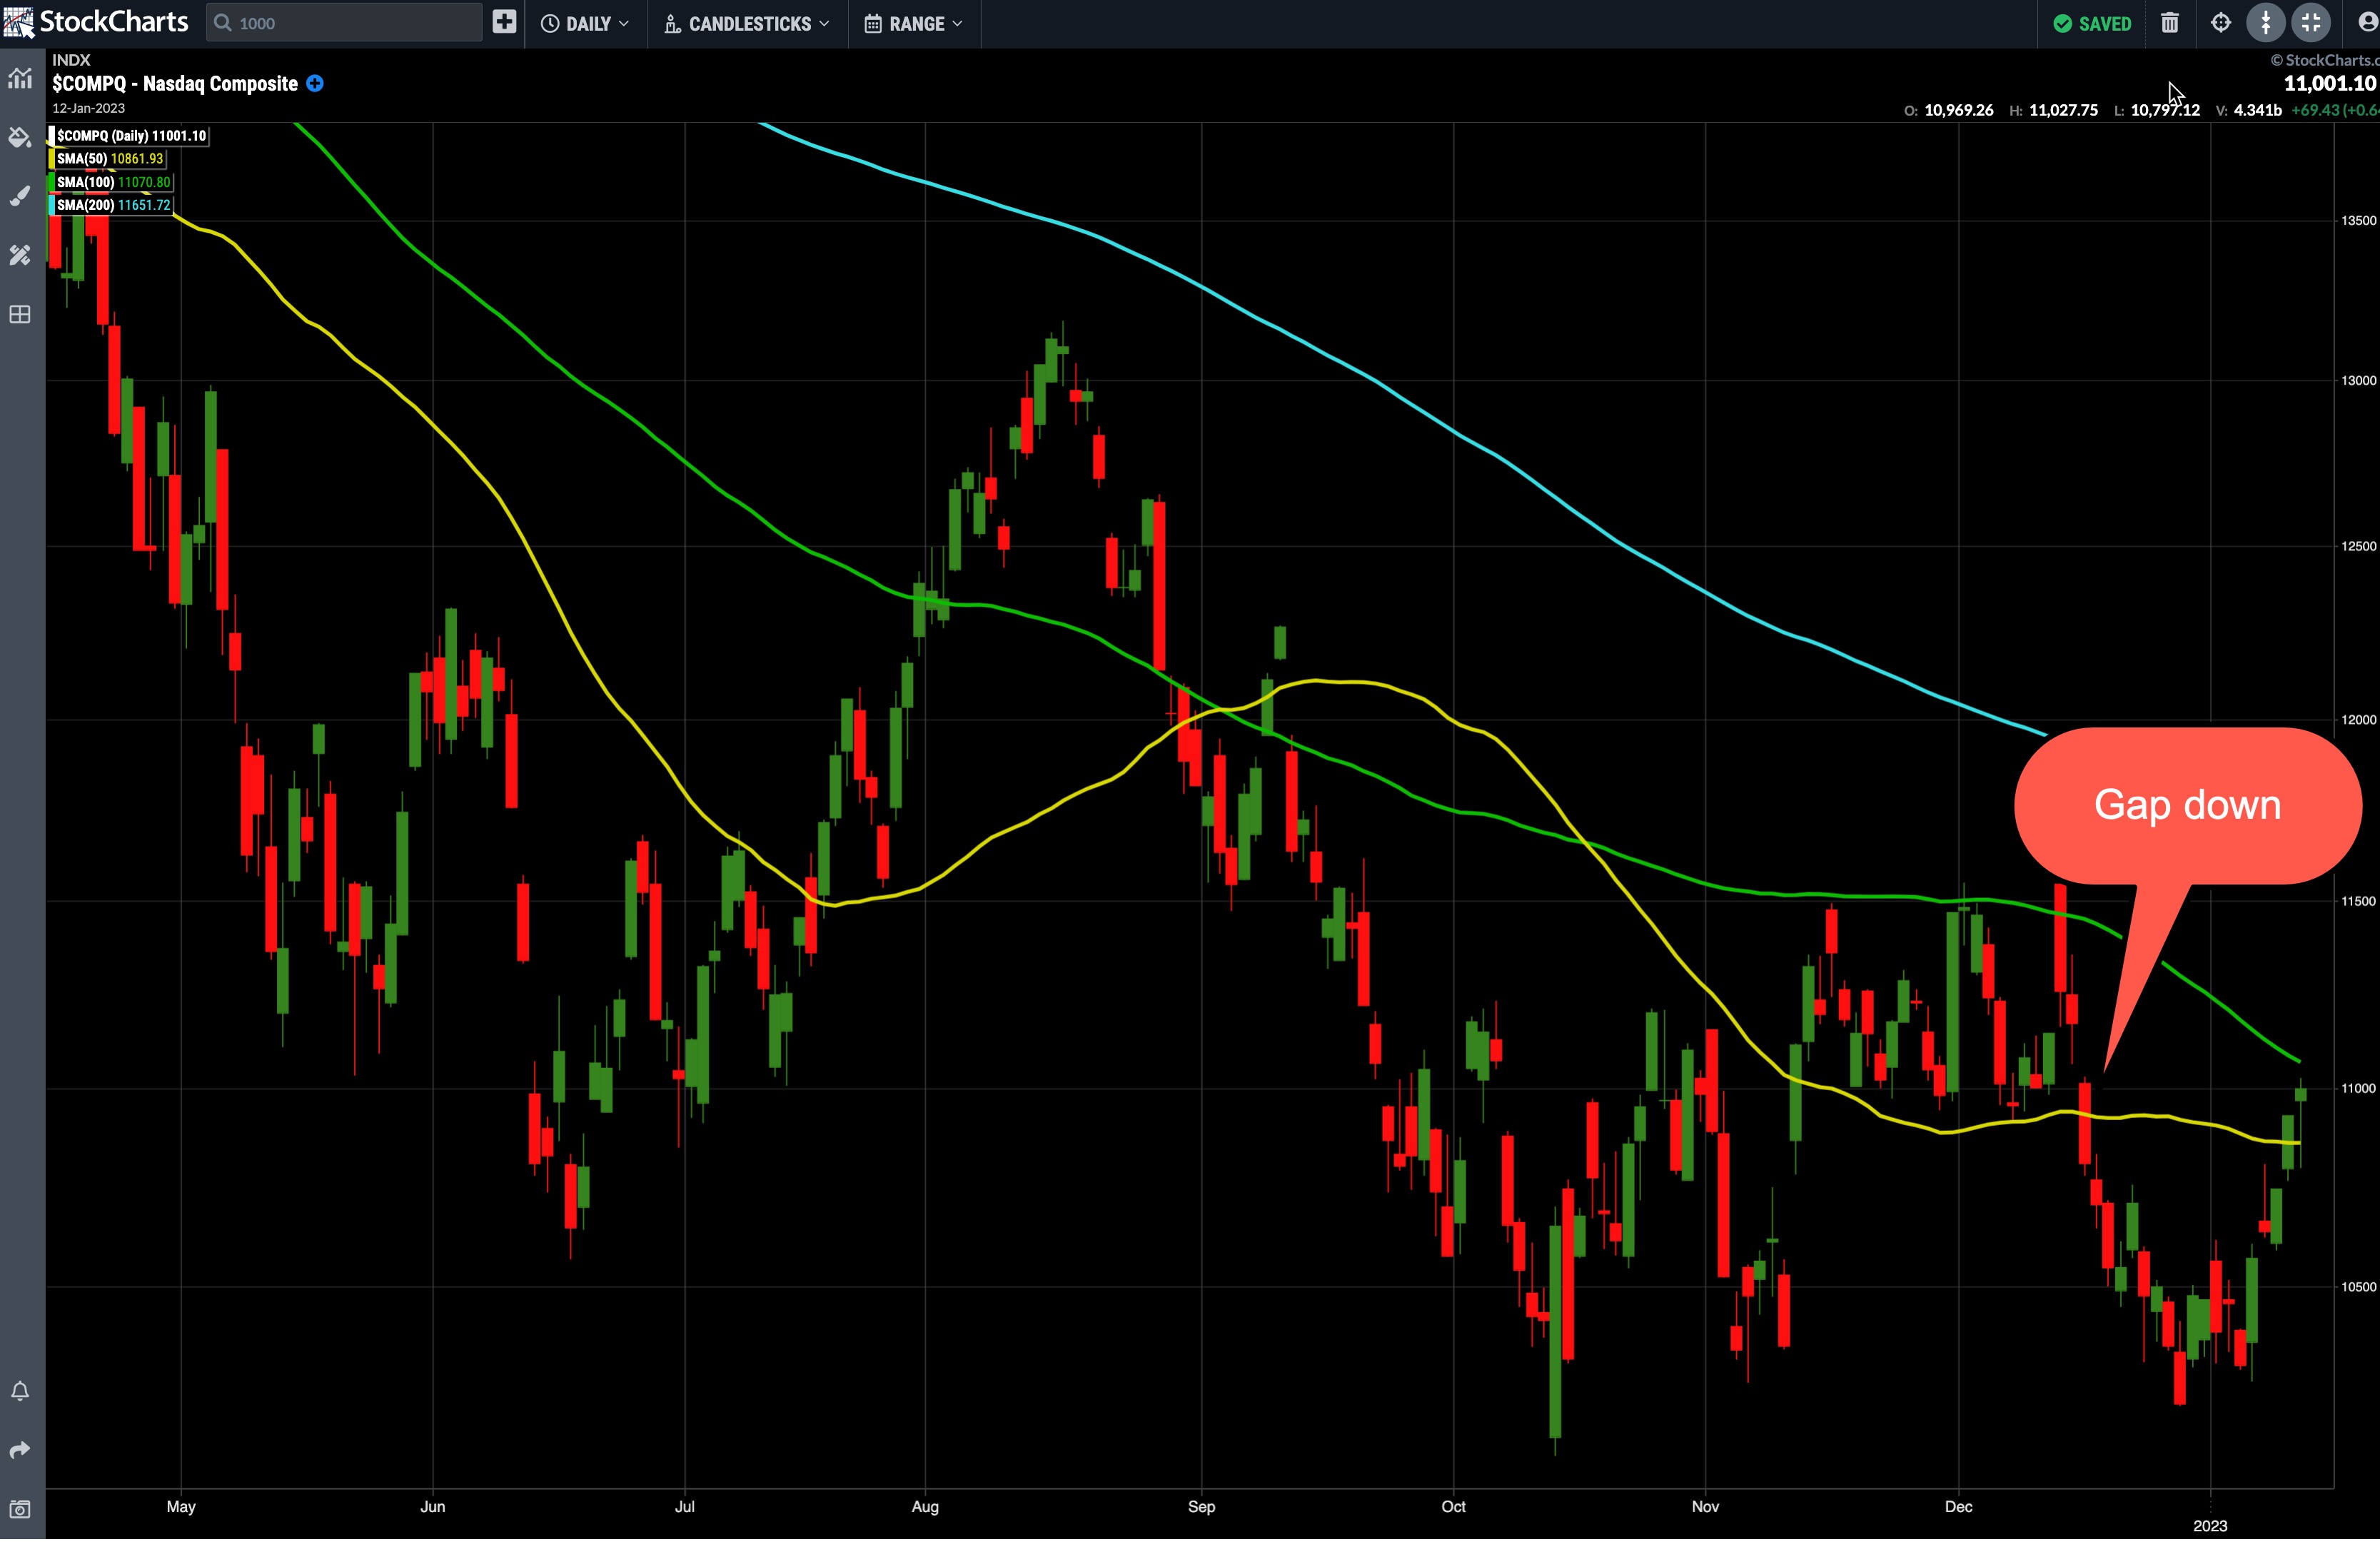Image resolution: width=2380 pixels, height=1542 pixels.
Task: Click the StockCharts logo link
Action: (96, 22)
